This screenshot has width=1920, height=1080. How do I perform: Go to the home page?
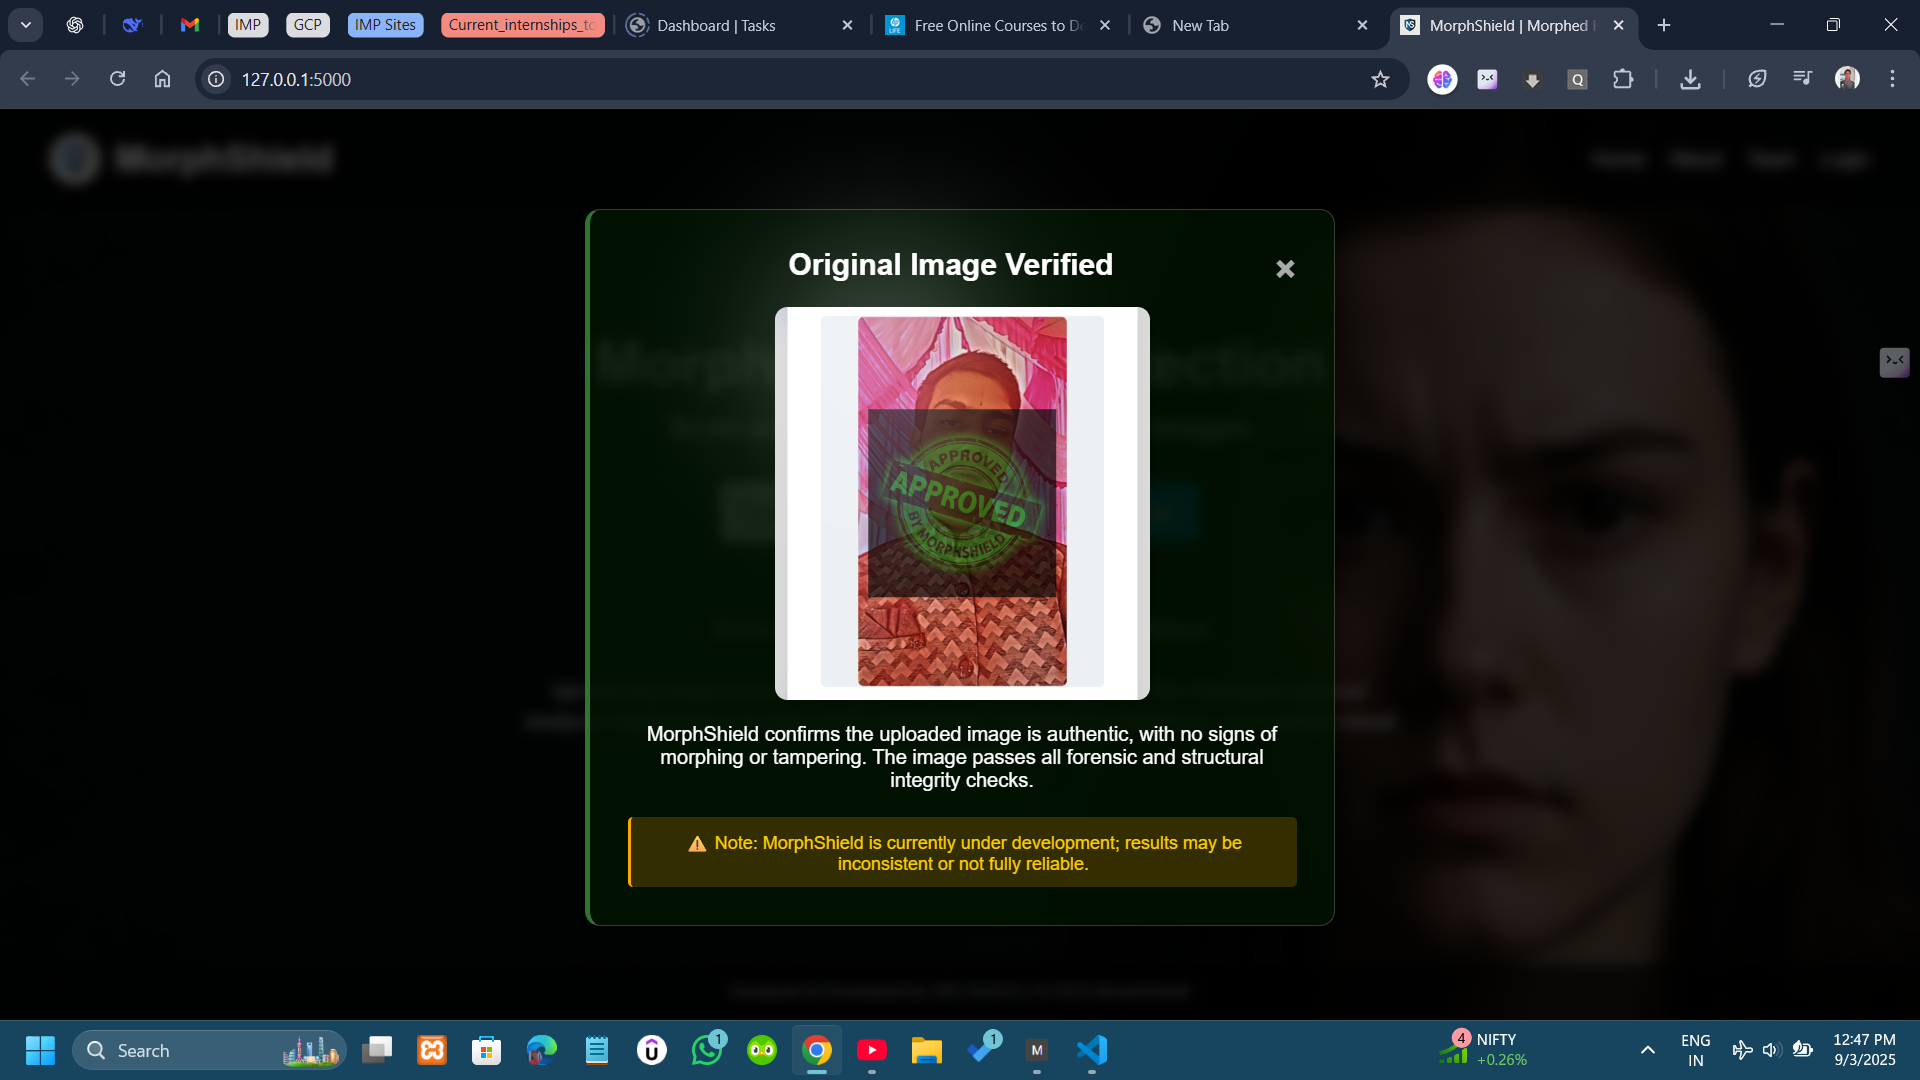click(162, 79)
